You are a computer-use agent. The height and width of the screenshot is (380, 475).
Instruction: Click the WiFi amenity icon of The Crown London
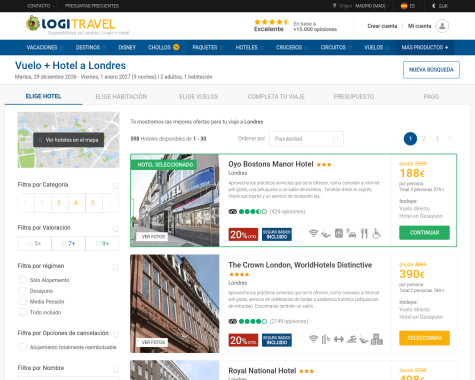(x=313, y=339)
